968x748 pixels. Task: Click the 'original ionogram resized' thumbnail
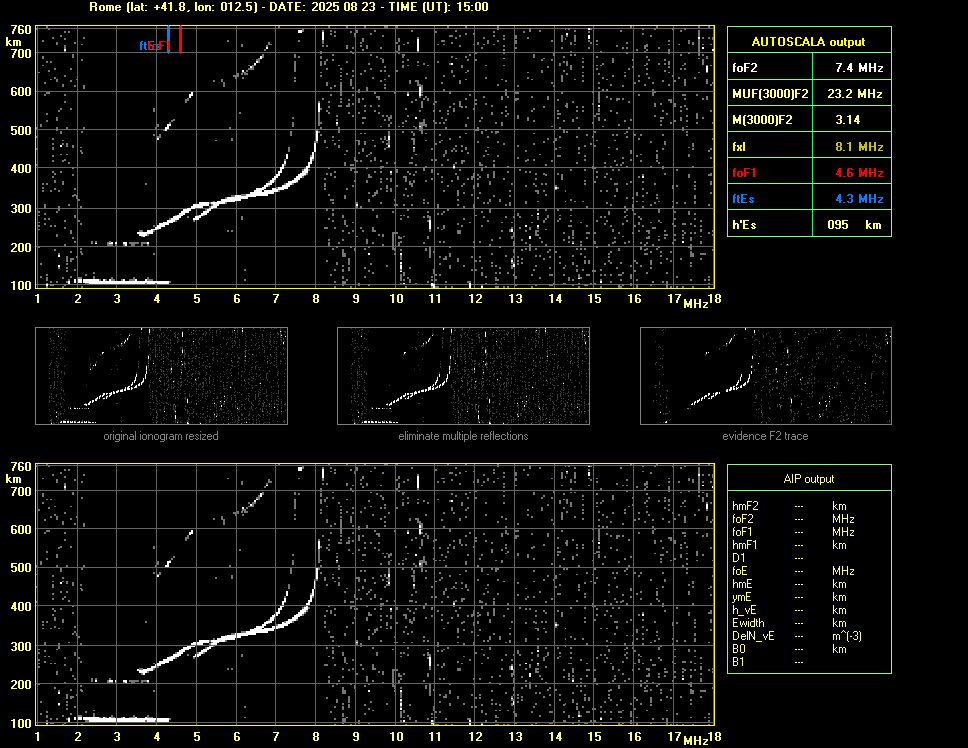coord(161,376)
